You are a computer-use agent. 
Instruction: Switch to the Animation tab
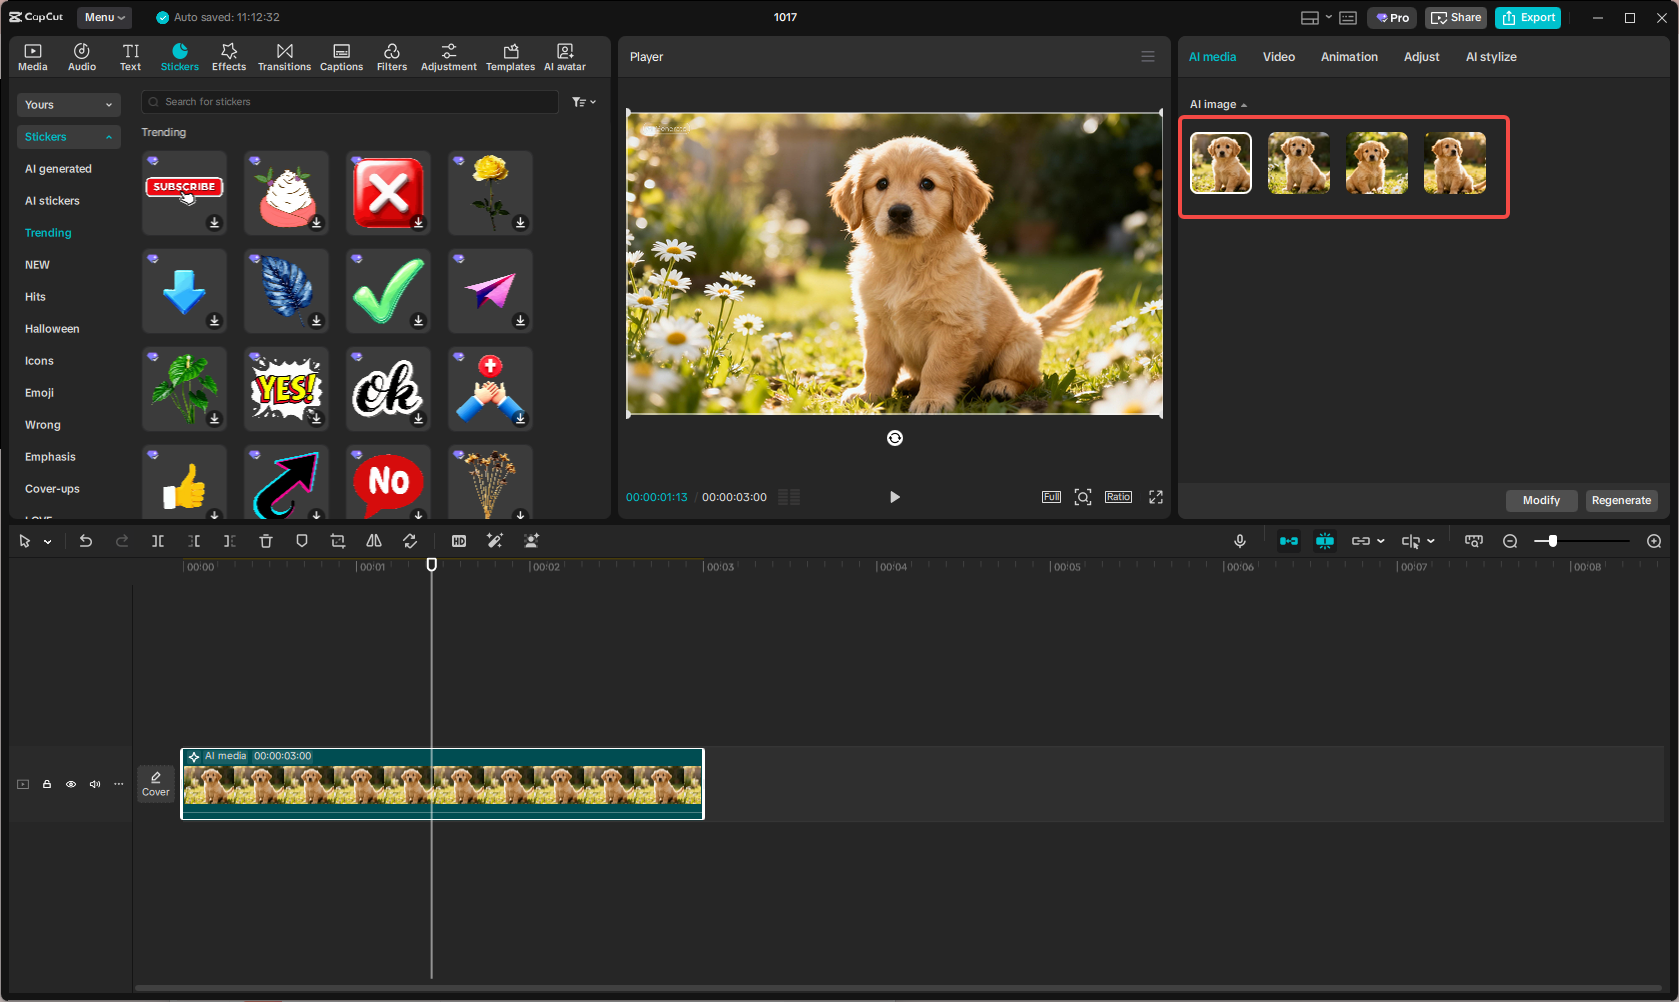click(1349, 57)
